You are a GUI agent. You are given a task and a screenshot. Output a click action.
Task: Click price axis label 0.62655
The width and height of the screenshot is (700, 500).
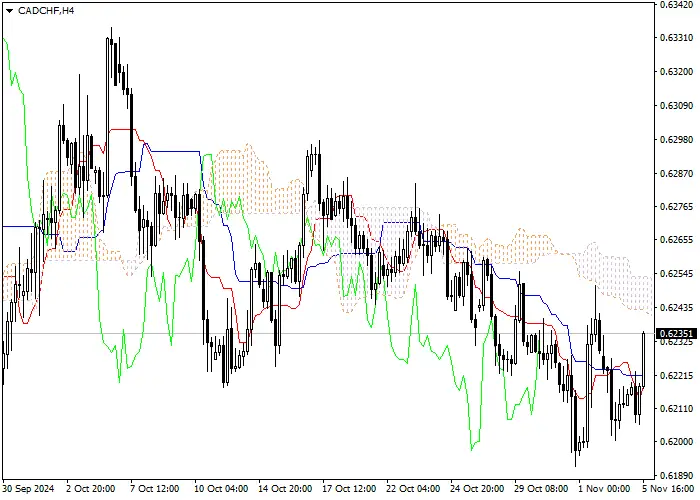click(x=677, y=240)
